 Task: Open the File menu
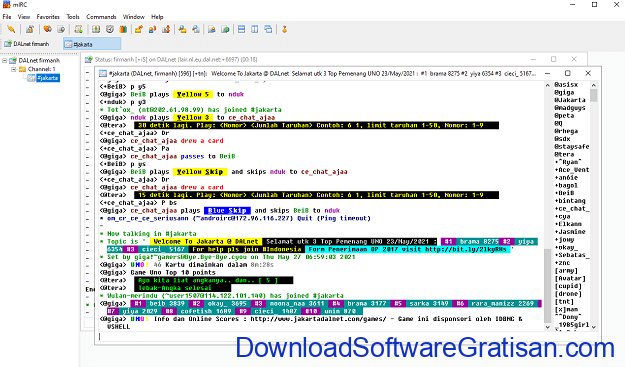[7, 17]
